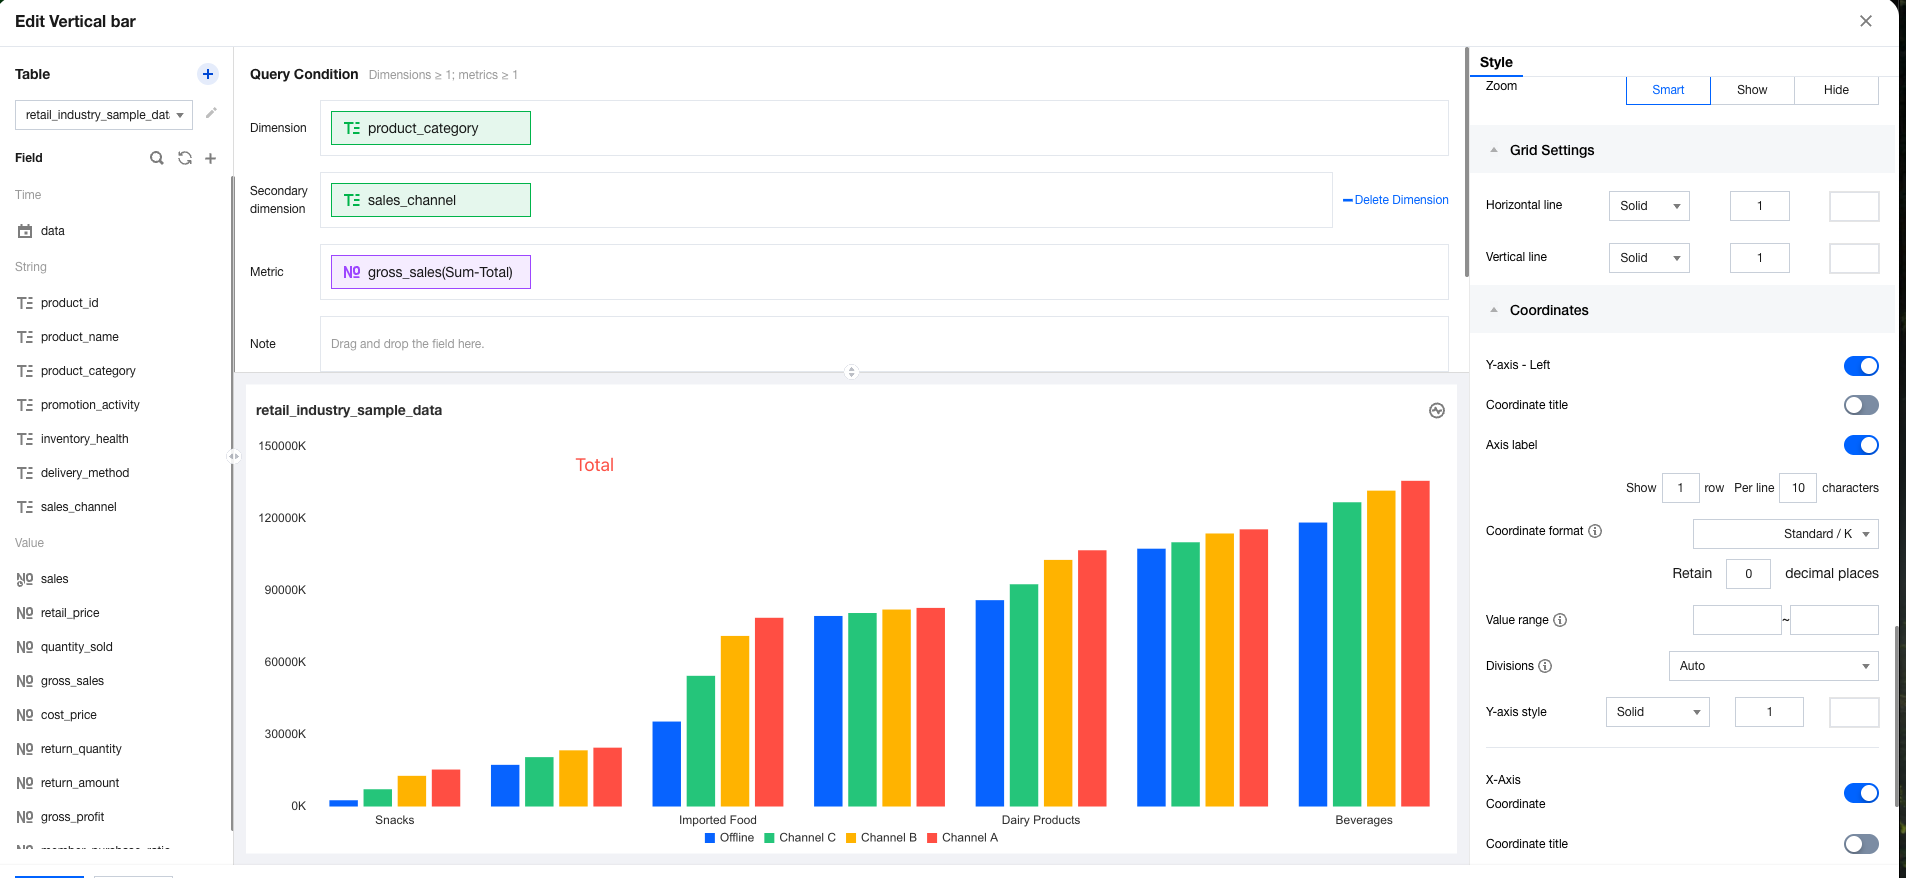The image size is (1906, 878).
Task: Open Horizontal line style dropdown
Action: 1649,206
